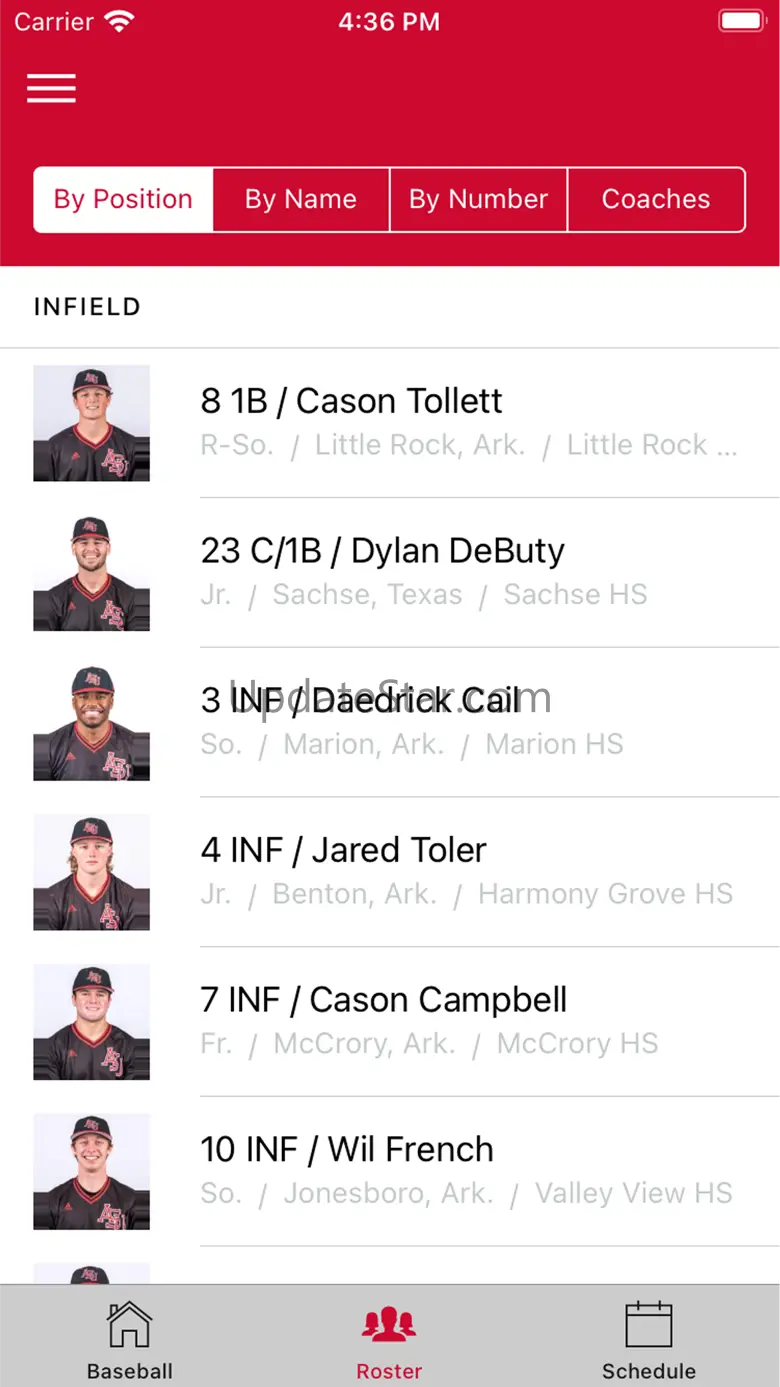Open the Schedule calendar icon
The image size is (780, 1387).
[x=649, y=1324]
